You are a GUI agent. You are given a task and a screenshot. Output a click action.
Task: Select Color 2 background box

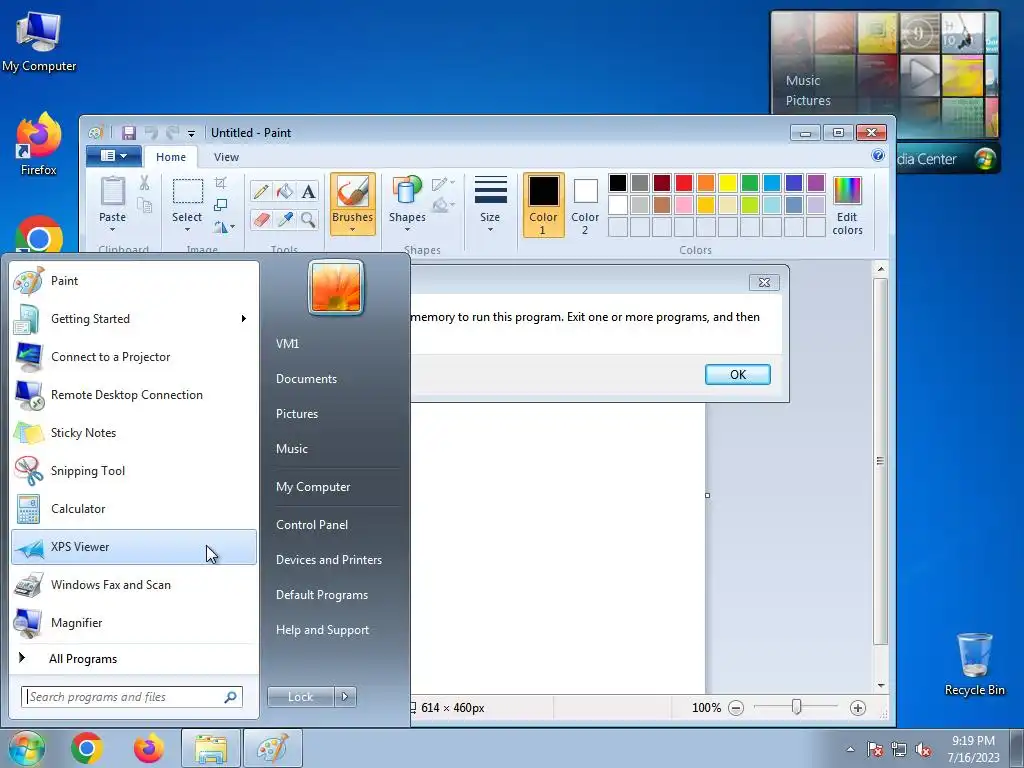tap(585, 205)
